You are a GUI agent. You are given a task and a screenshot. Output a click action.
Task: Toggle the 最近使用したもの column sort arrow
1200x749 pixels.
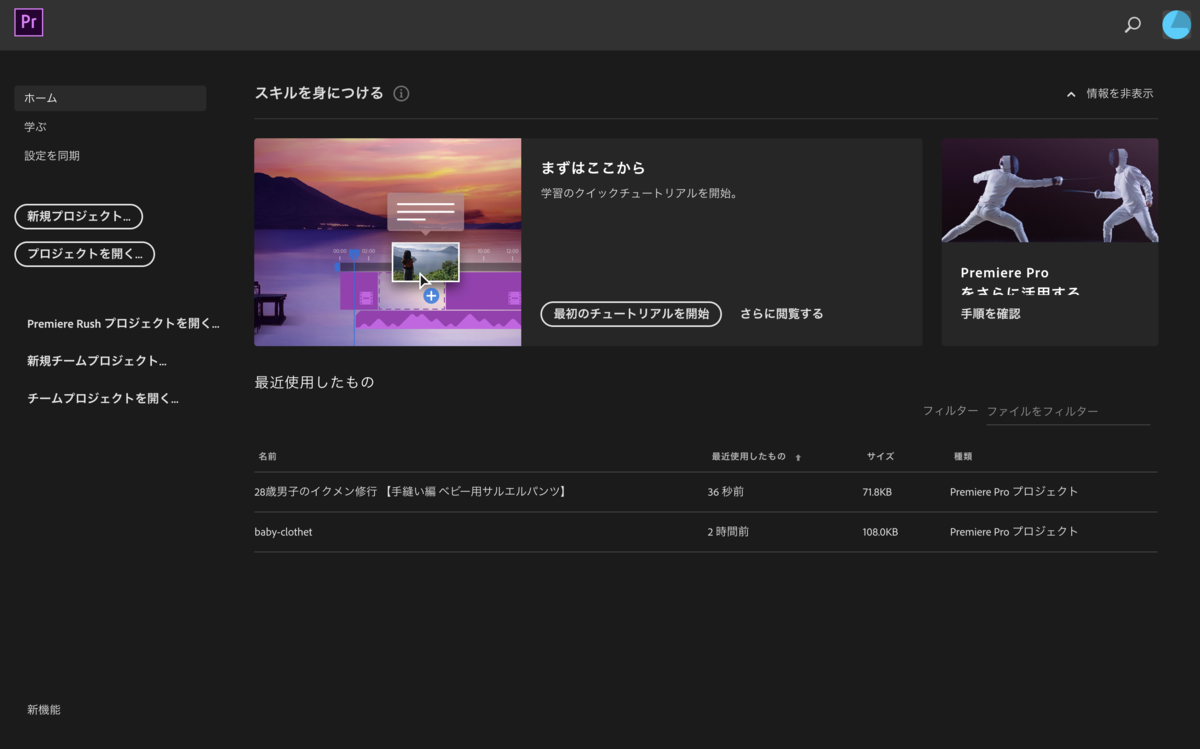click(798, 457)
